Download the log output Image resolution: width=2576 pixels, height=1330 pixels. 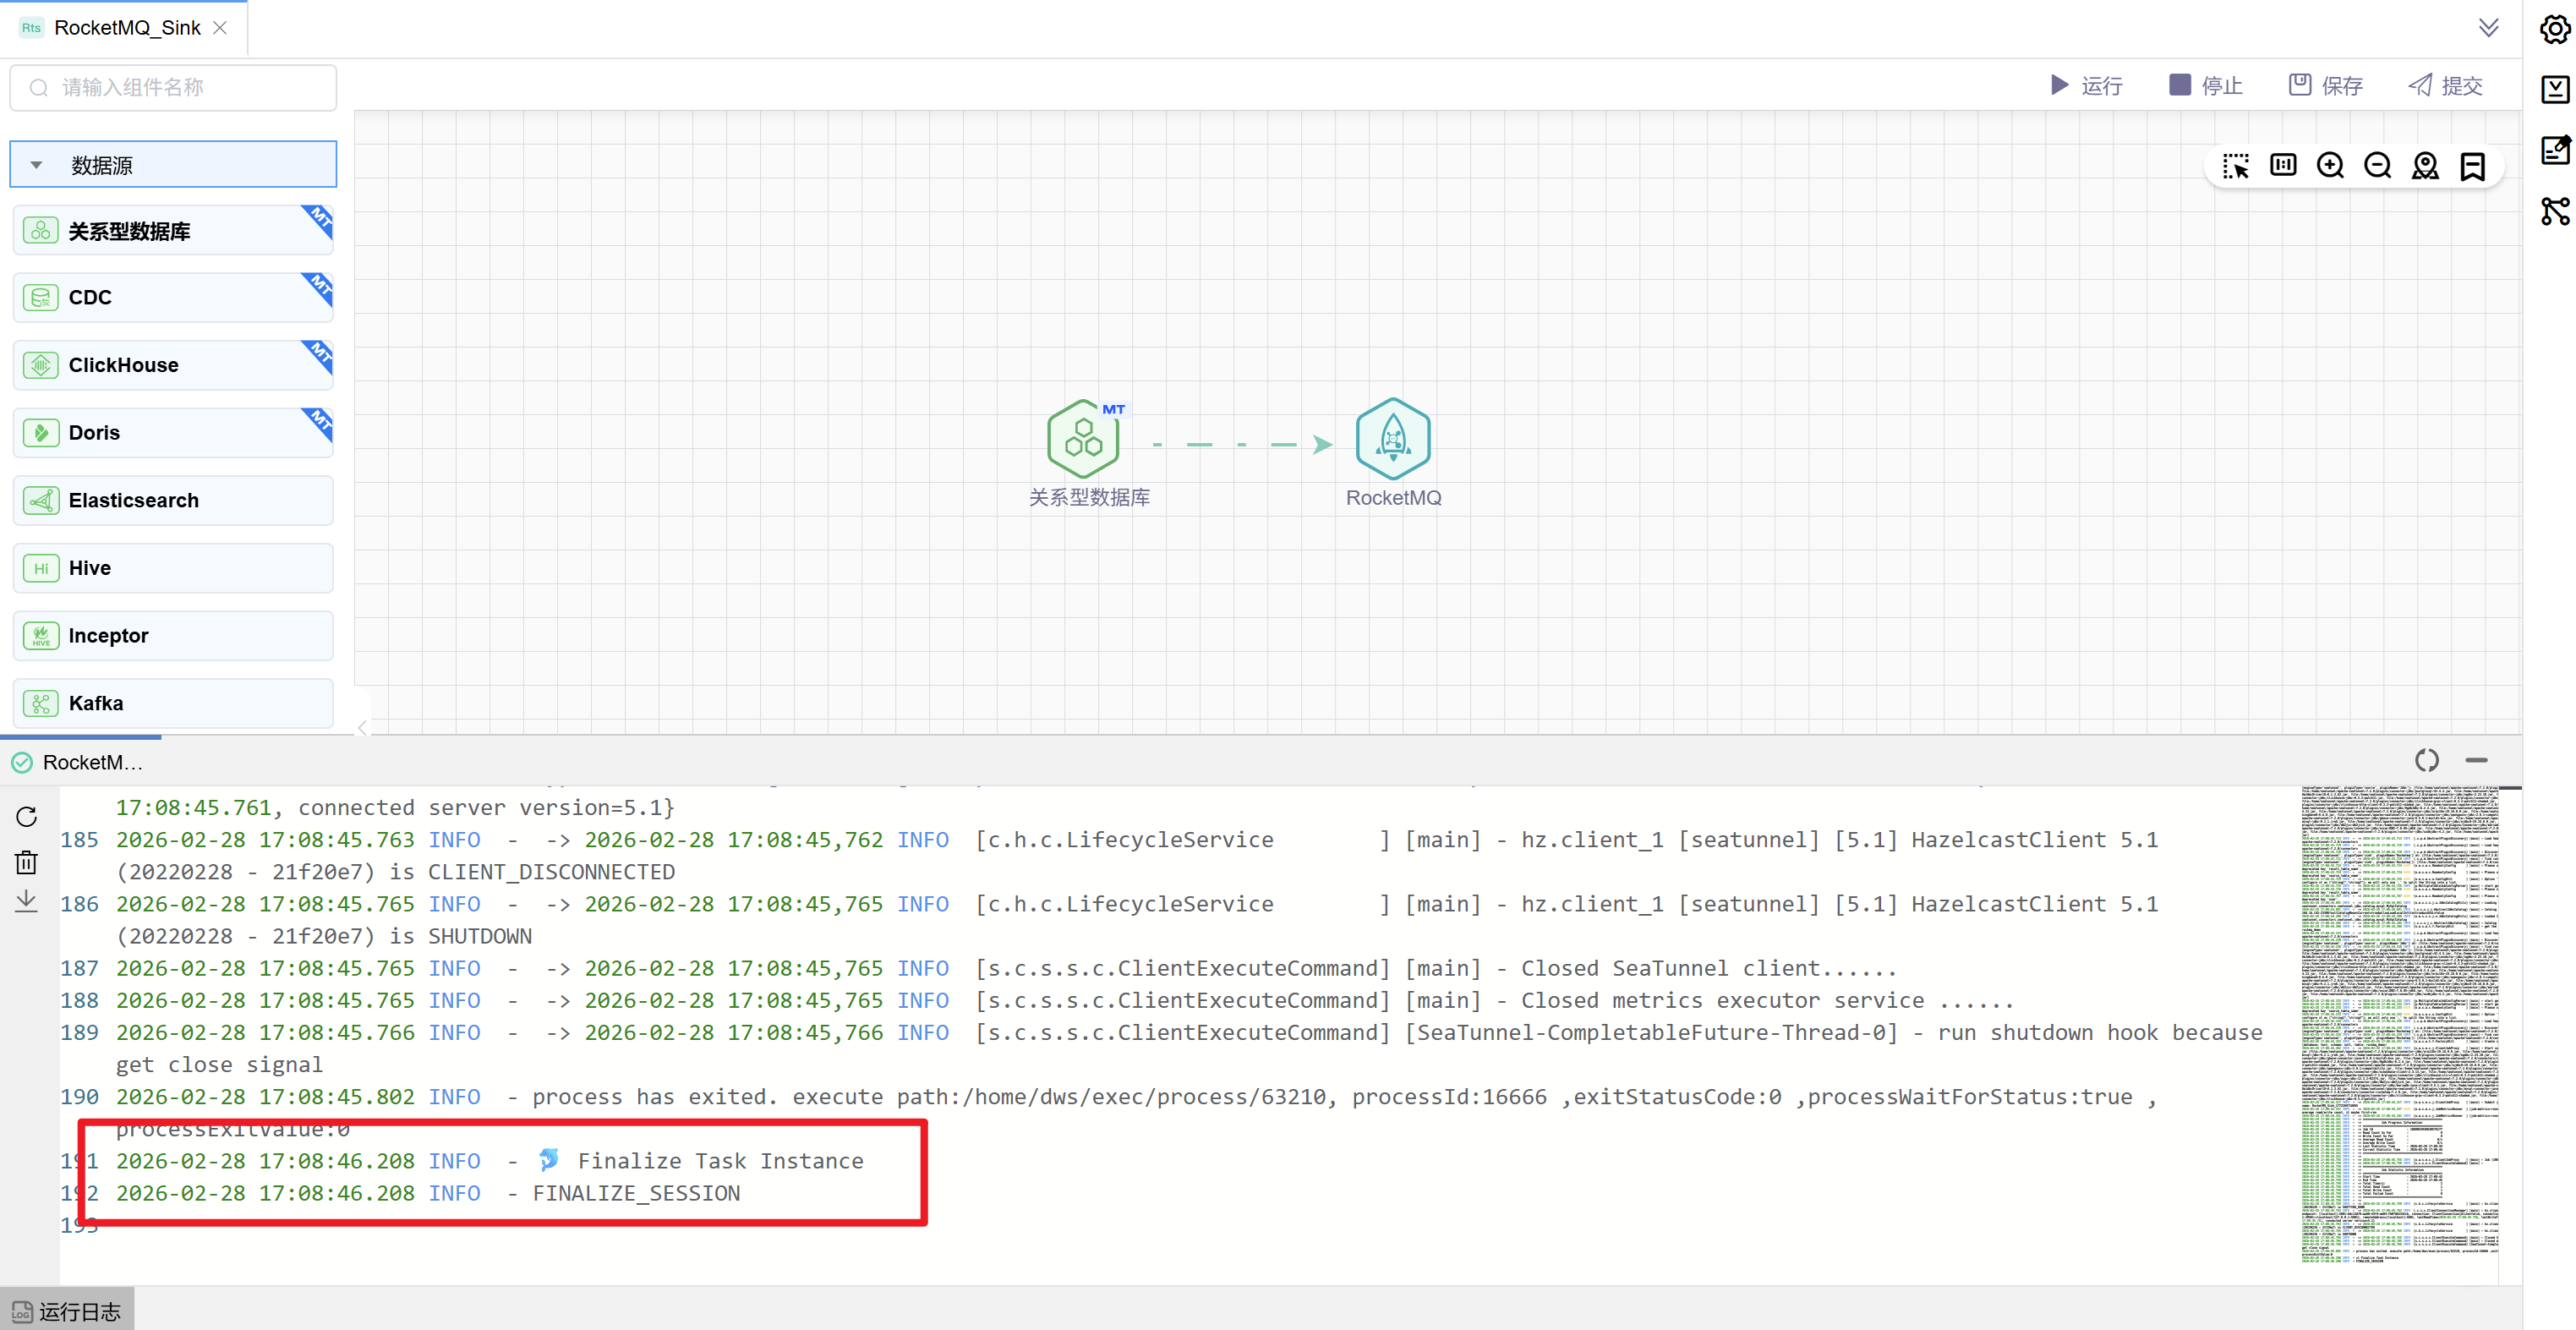(27, 902)
